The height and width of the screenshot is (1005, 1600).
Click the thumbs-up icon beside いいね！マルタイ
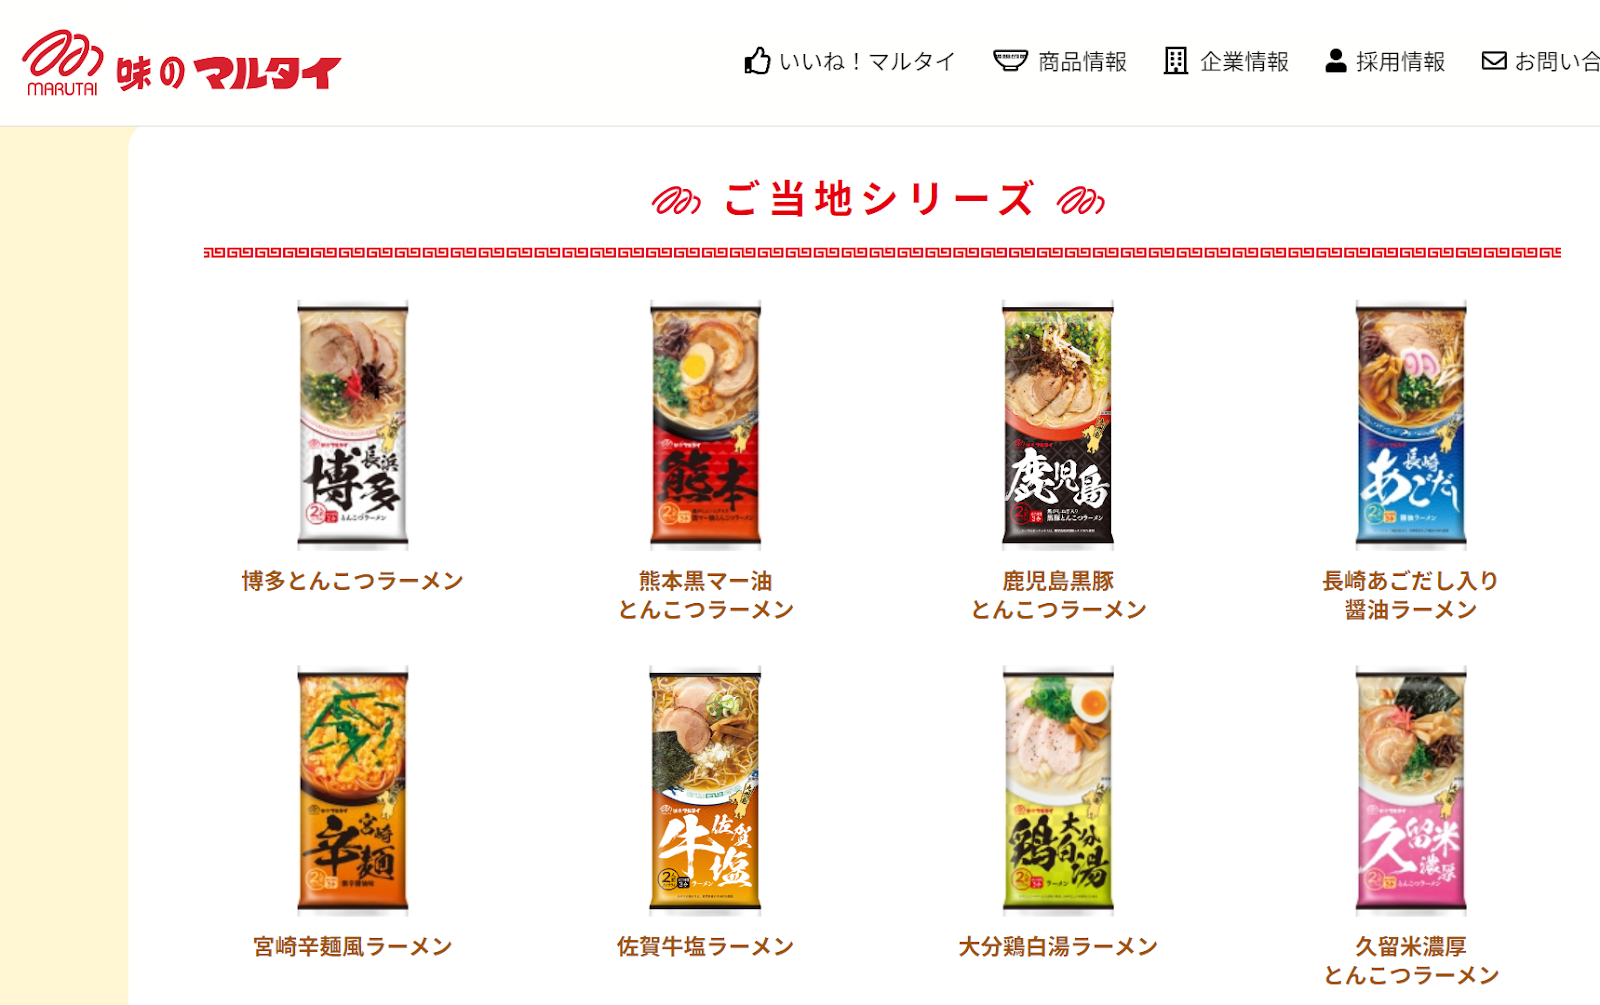coord(757,61)
